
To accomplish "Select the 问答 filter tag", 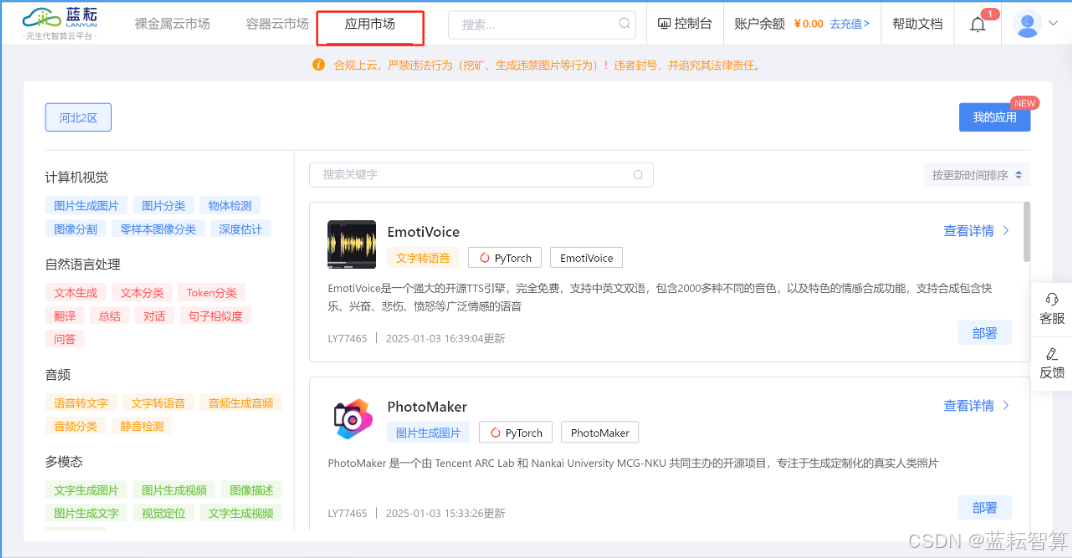I will click(x=65, y=339).
